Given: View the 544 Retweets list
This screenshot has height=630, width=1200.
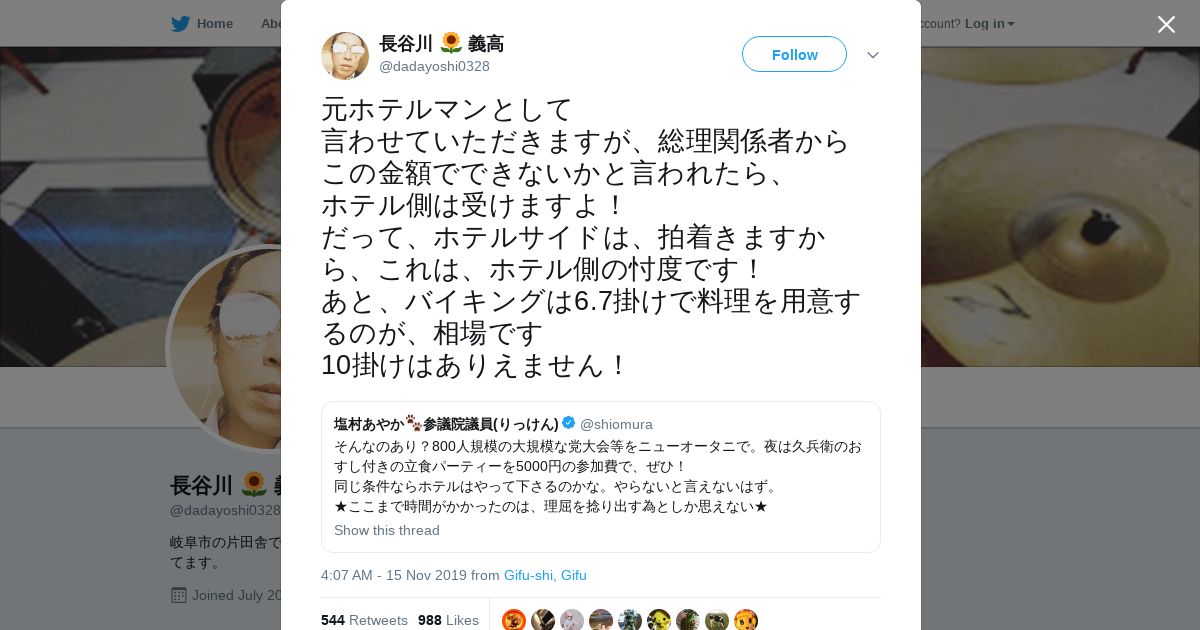Looking at the screenshot, I should 364,620.
